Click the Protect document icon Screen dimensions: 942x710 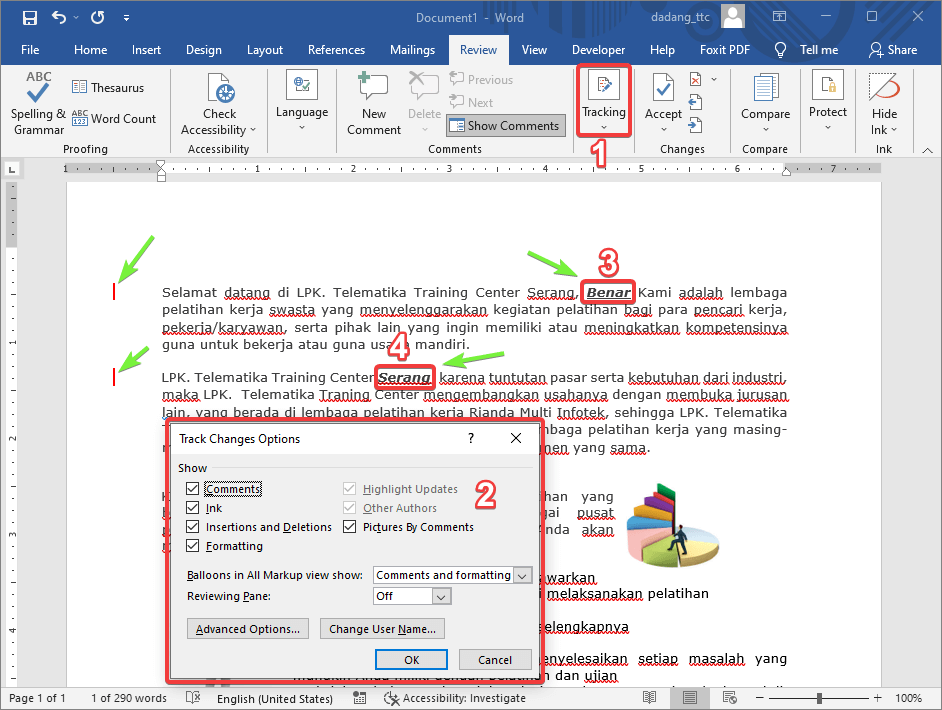pos(828,90)
